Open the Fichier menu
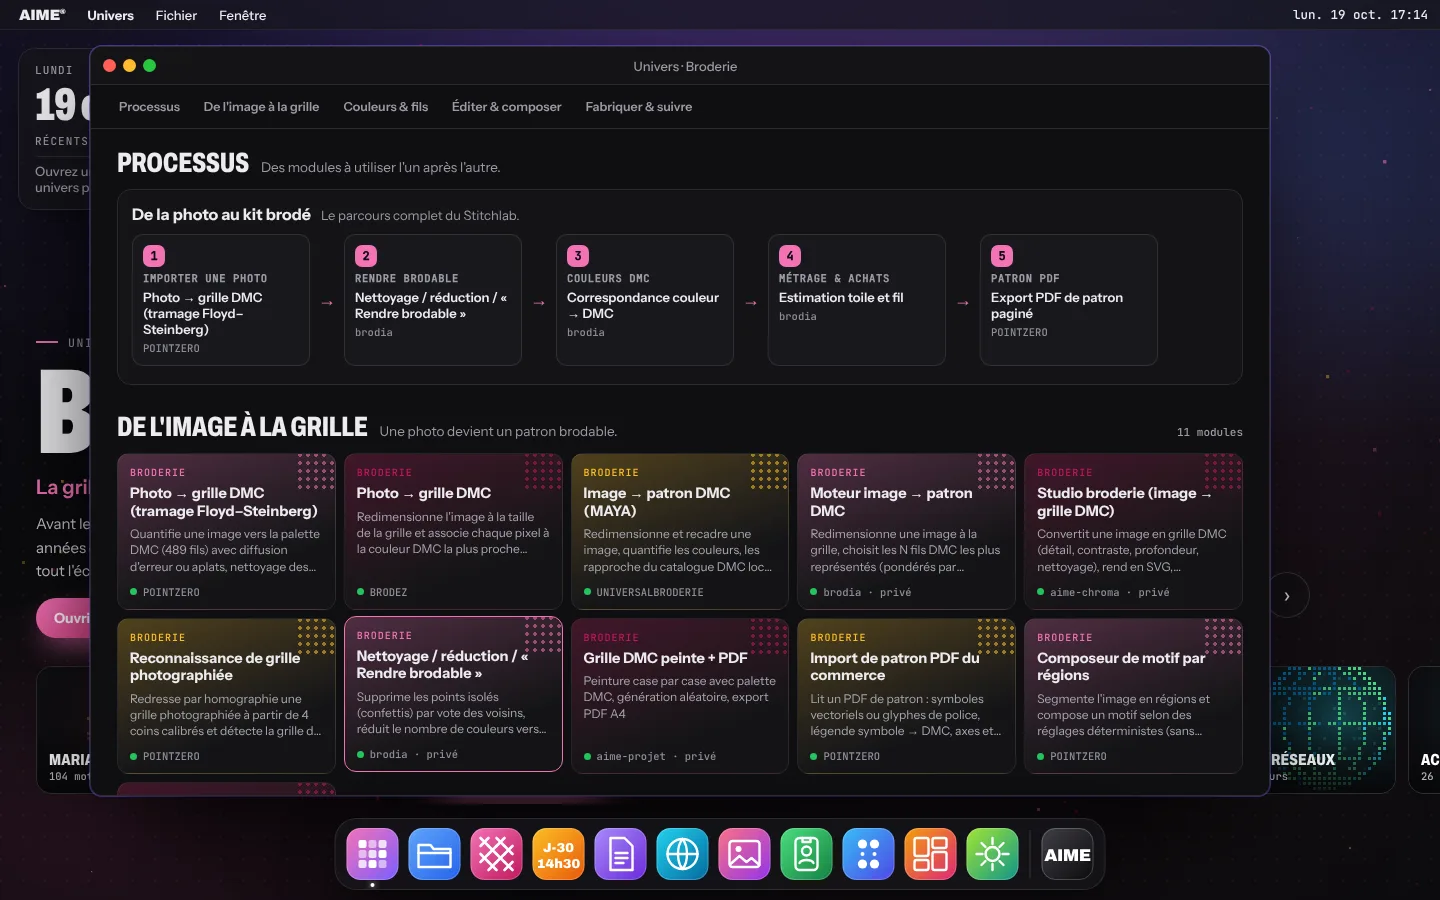This screenshot has width=1440, height=900. point(176,15)
